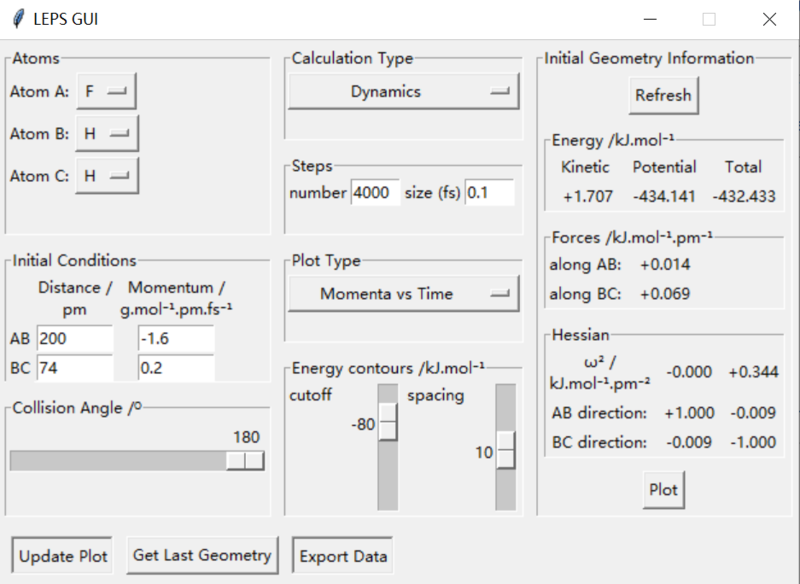Click Get Last Geometry button

[x=202, y=555]
